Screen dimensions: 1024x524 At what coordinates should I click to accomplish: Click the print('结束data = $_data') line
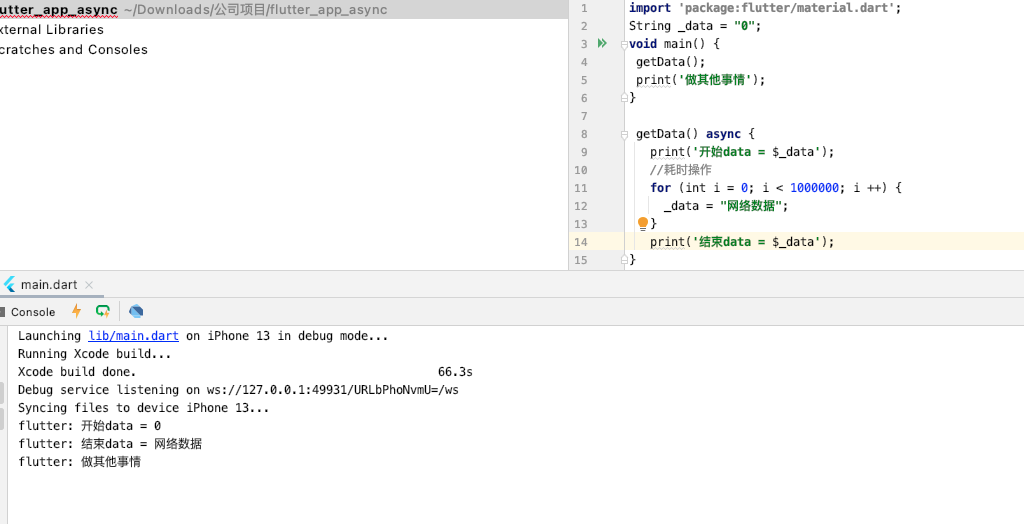click(x=742, y=242)
